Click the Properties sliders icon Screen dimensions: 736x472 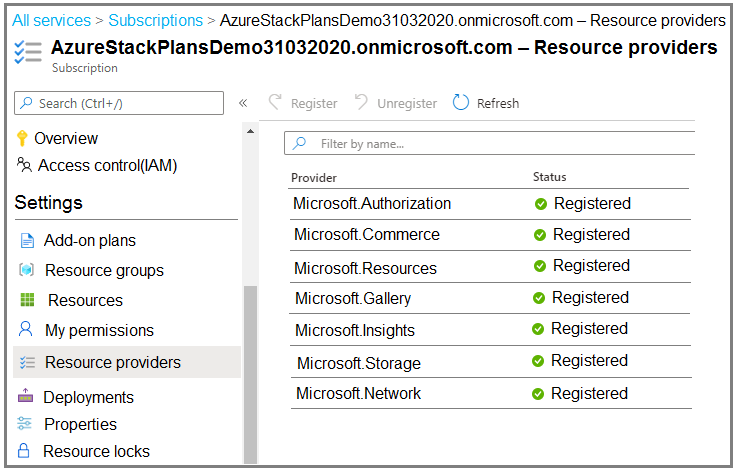(x=25, y=424)
